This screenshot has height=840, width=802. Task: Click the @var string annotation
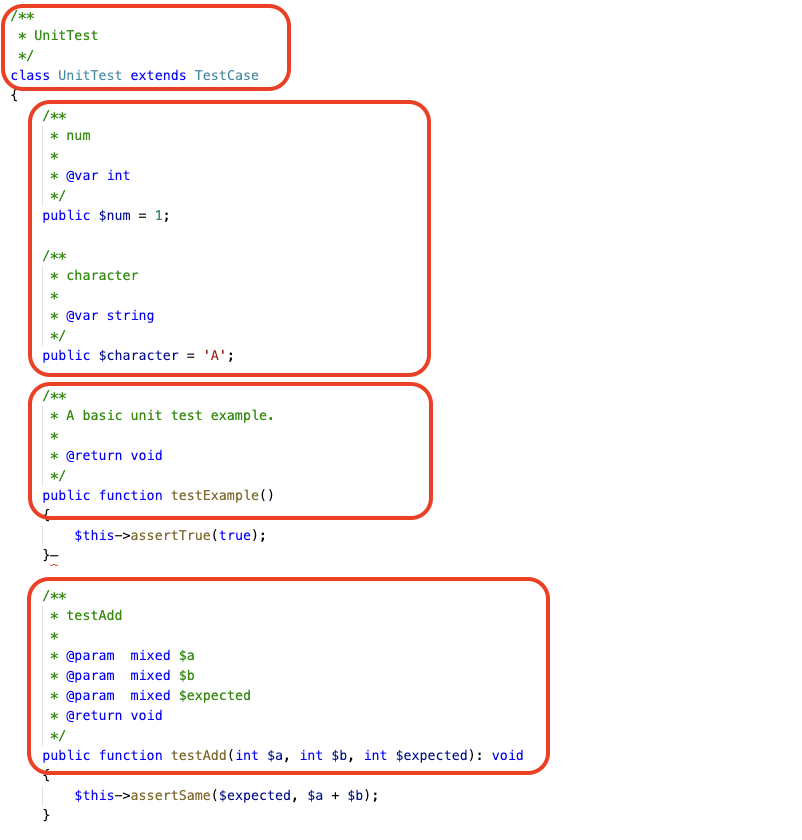[110, 315]
